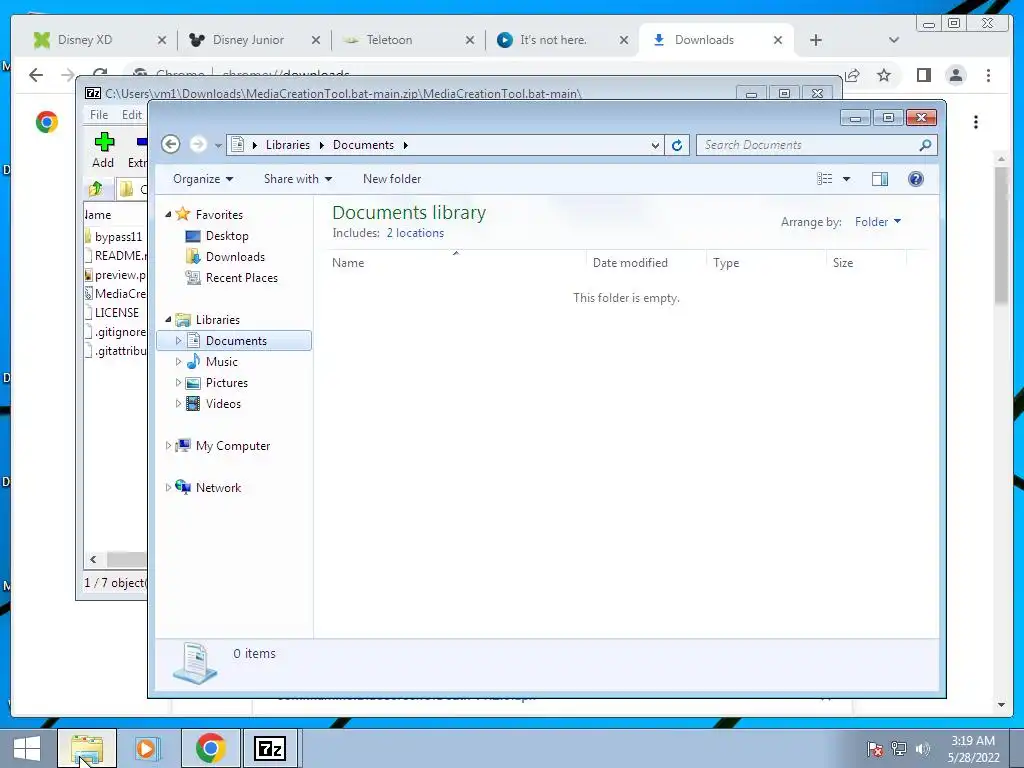Screen dimensions: 1024x768
Task: Click the search magnifier in Explorer
Action: [925, 145]
